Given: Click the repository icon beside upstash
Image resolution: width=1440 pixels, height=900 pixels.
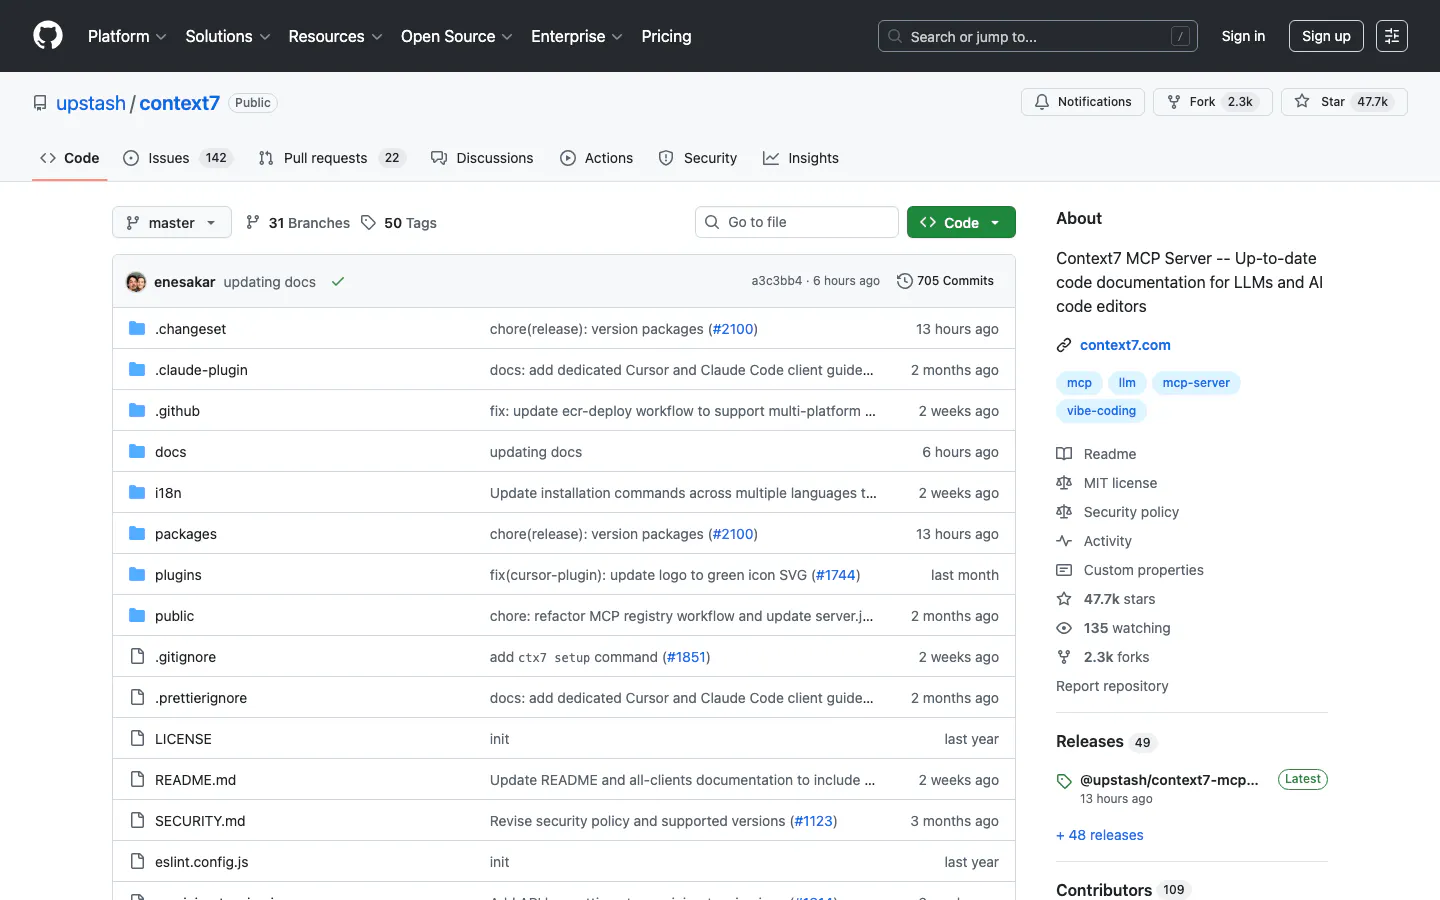Looking at the screenshot, I should [x=40, y=103].
